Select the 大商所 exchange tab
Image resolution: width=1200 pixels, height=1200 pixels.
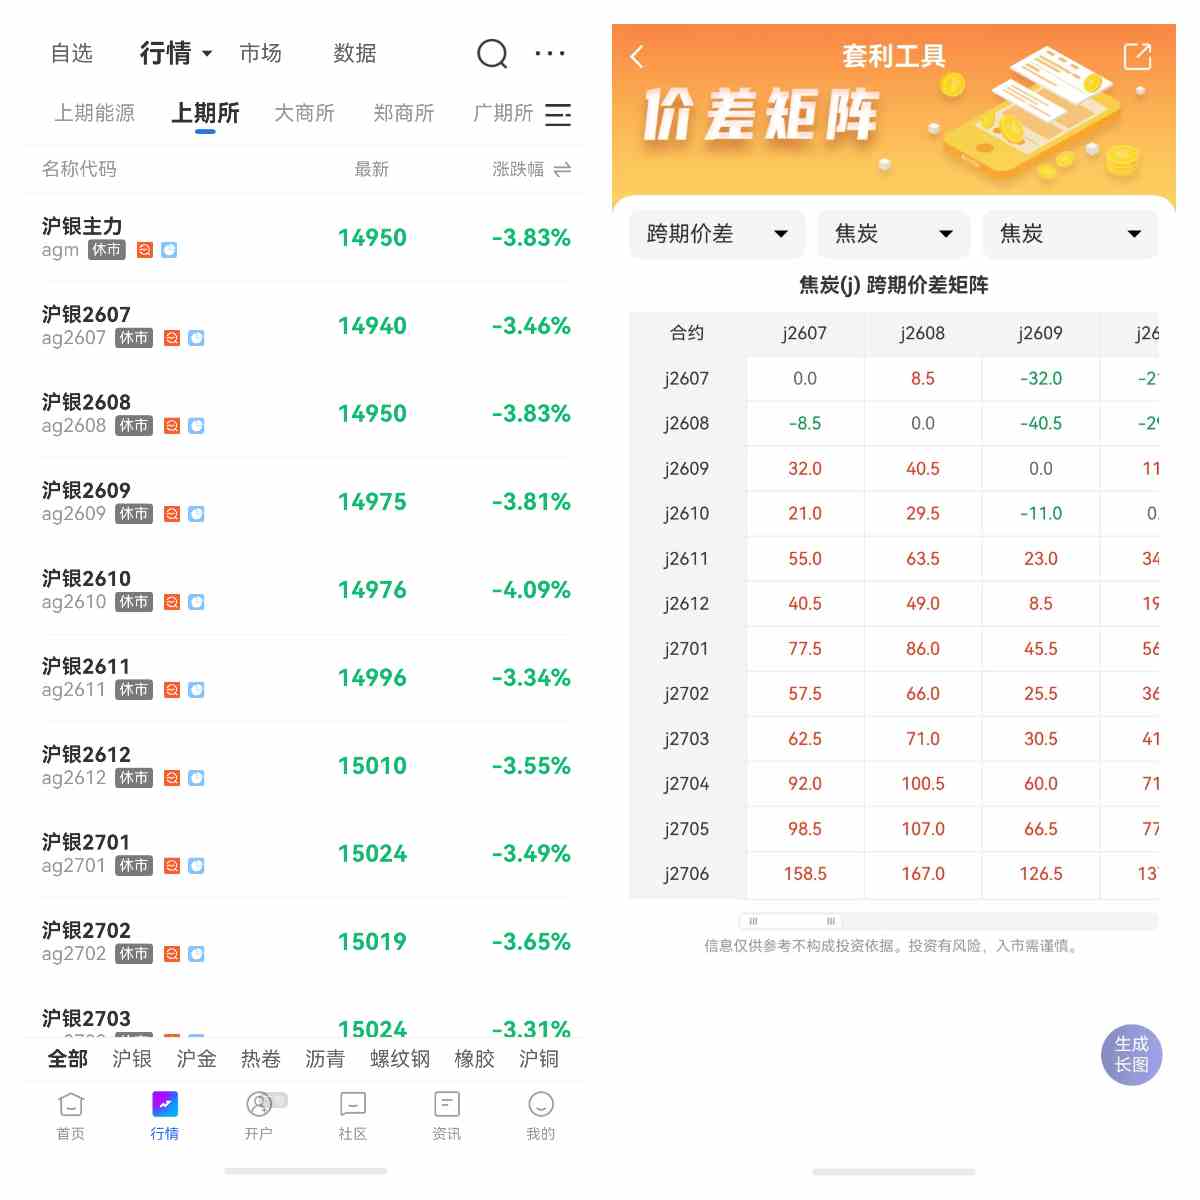pyautogui.click(x=304, y=113)
